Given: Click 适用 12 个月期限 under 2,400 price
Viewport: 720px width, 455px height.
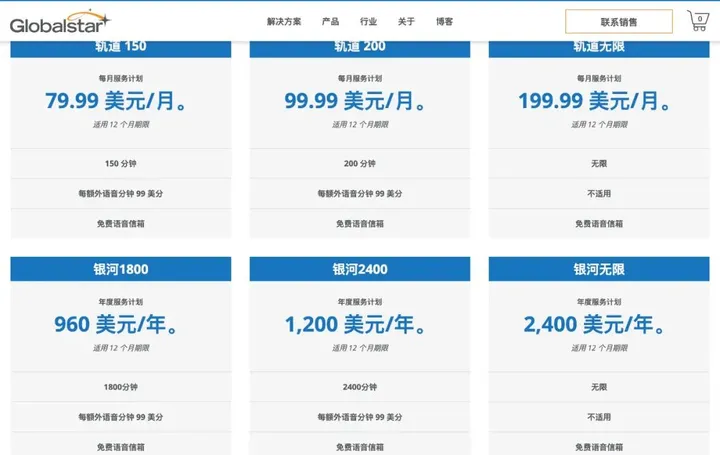Looking at the screenshot, I should (599, 348).
